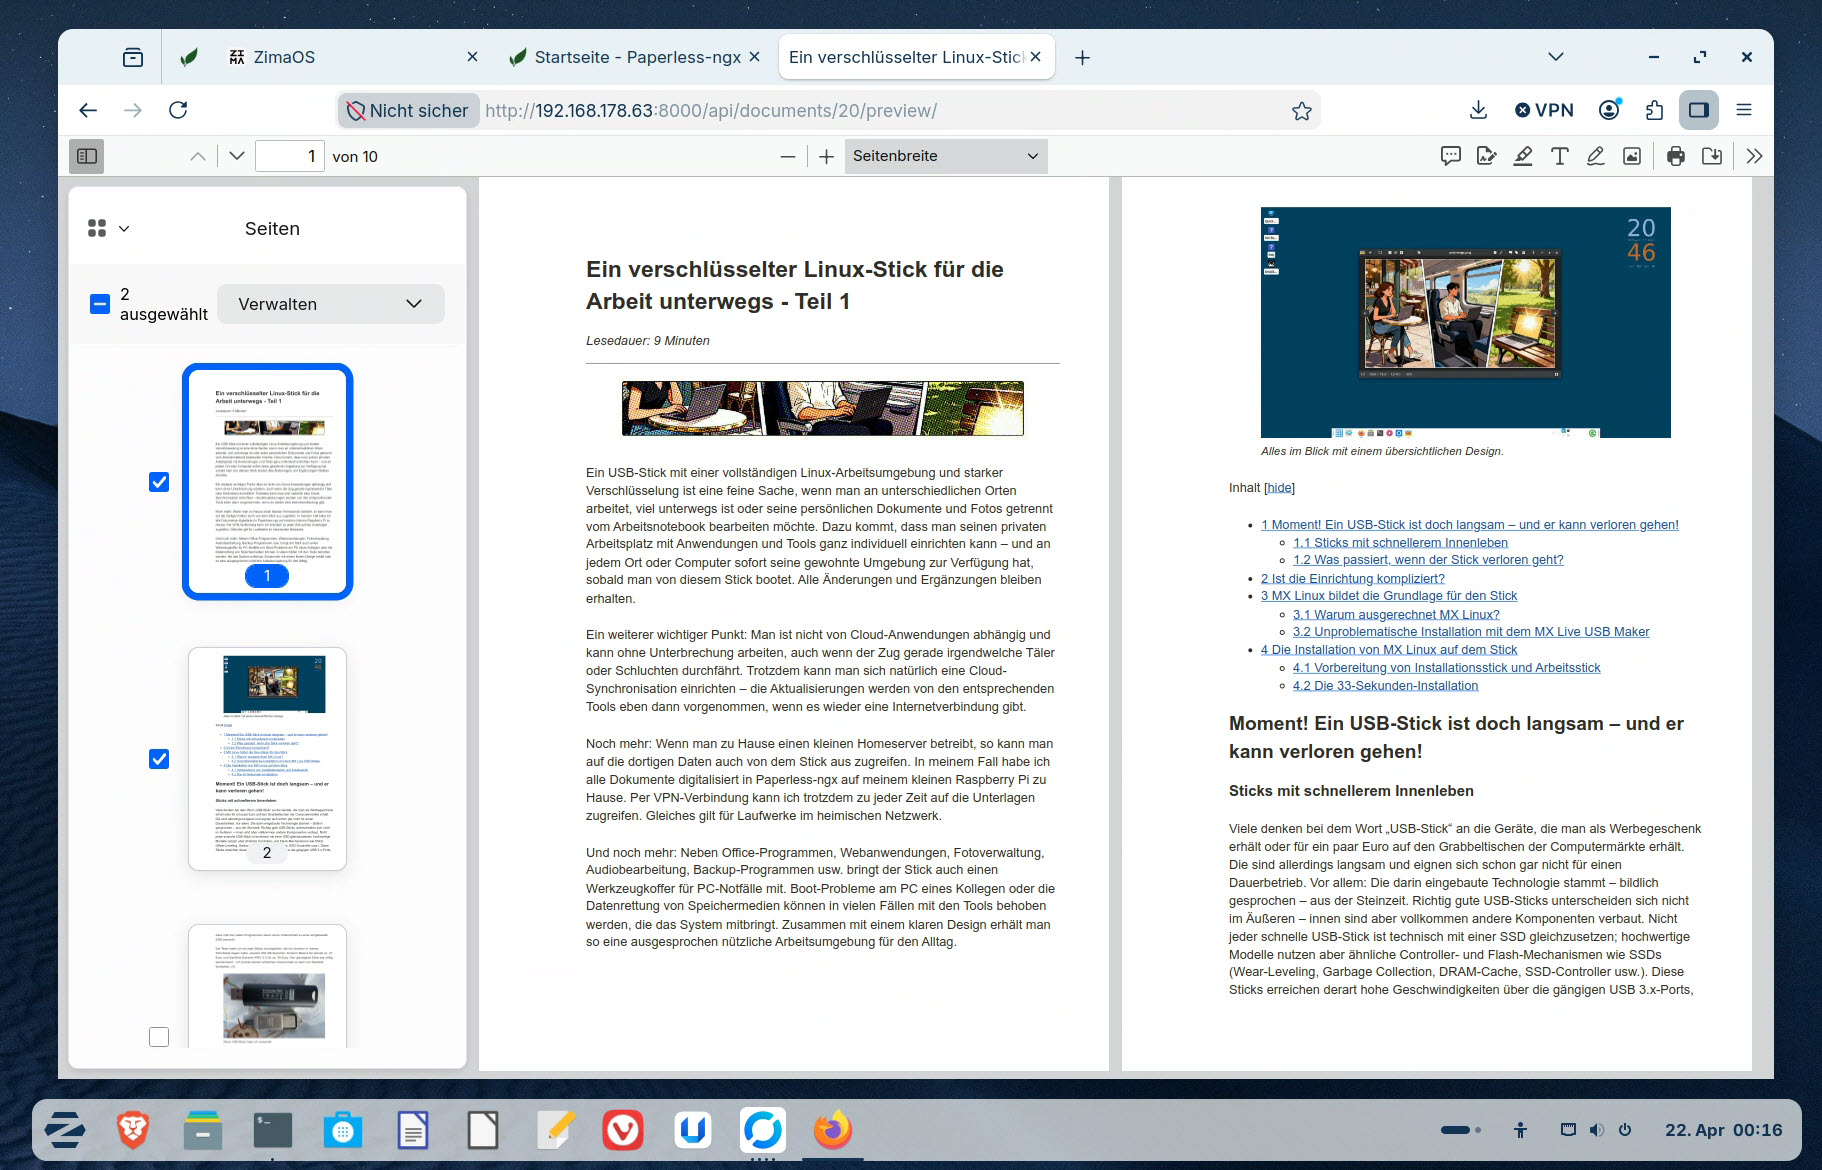Image resolution: width=1822 pixels, height=1170 pixels.
Task: Check the page 3 thumbnail checkbox
Action: [x=159, y=1037]
